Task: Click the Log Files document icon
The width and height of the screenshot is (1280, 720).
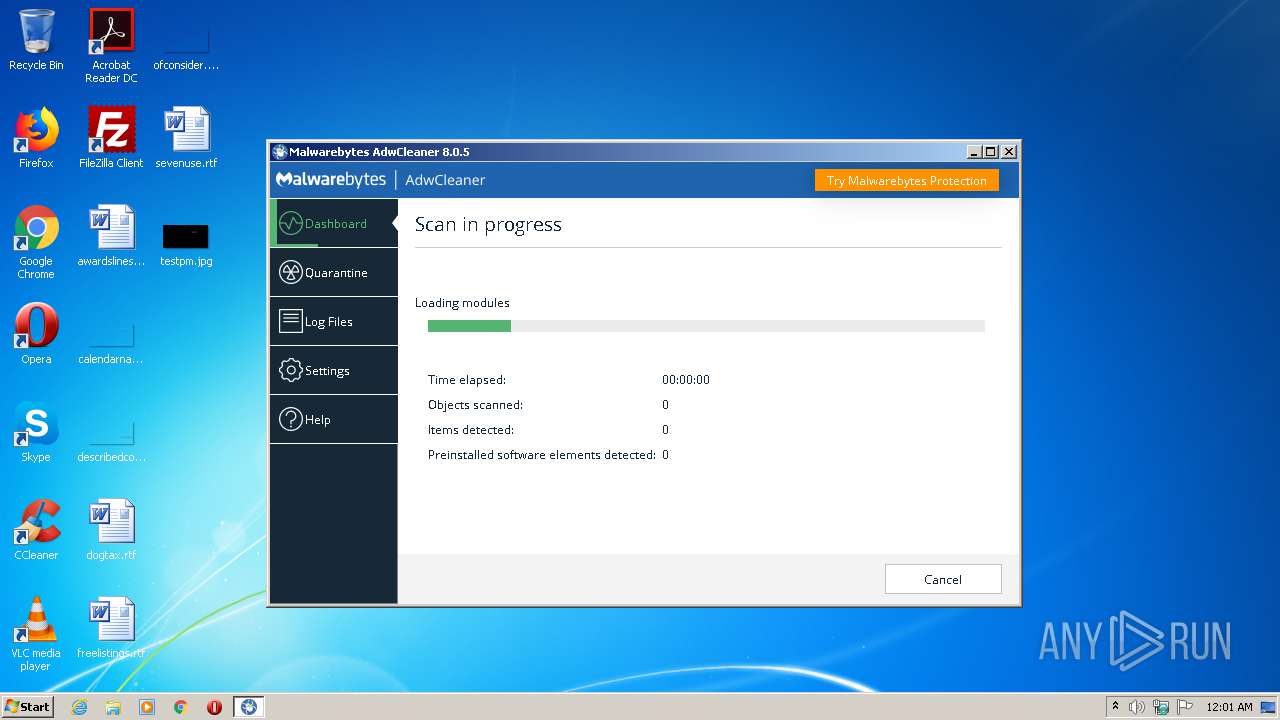Action: tap(291, 321)
